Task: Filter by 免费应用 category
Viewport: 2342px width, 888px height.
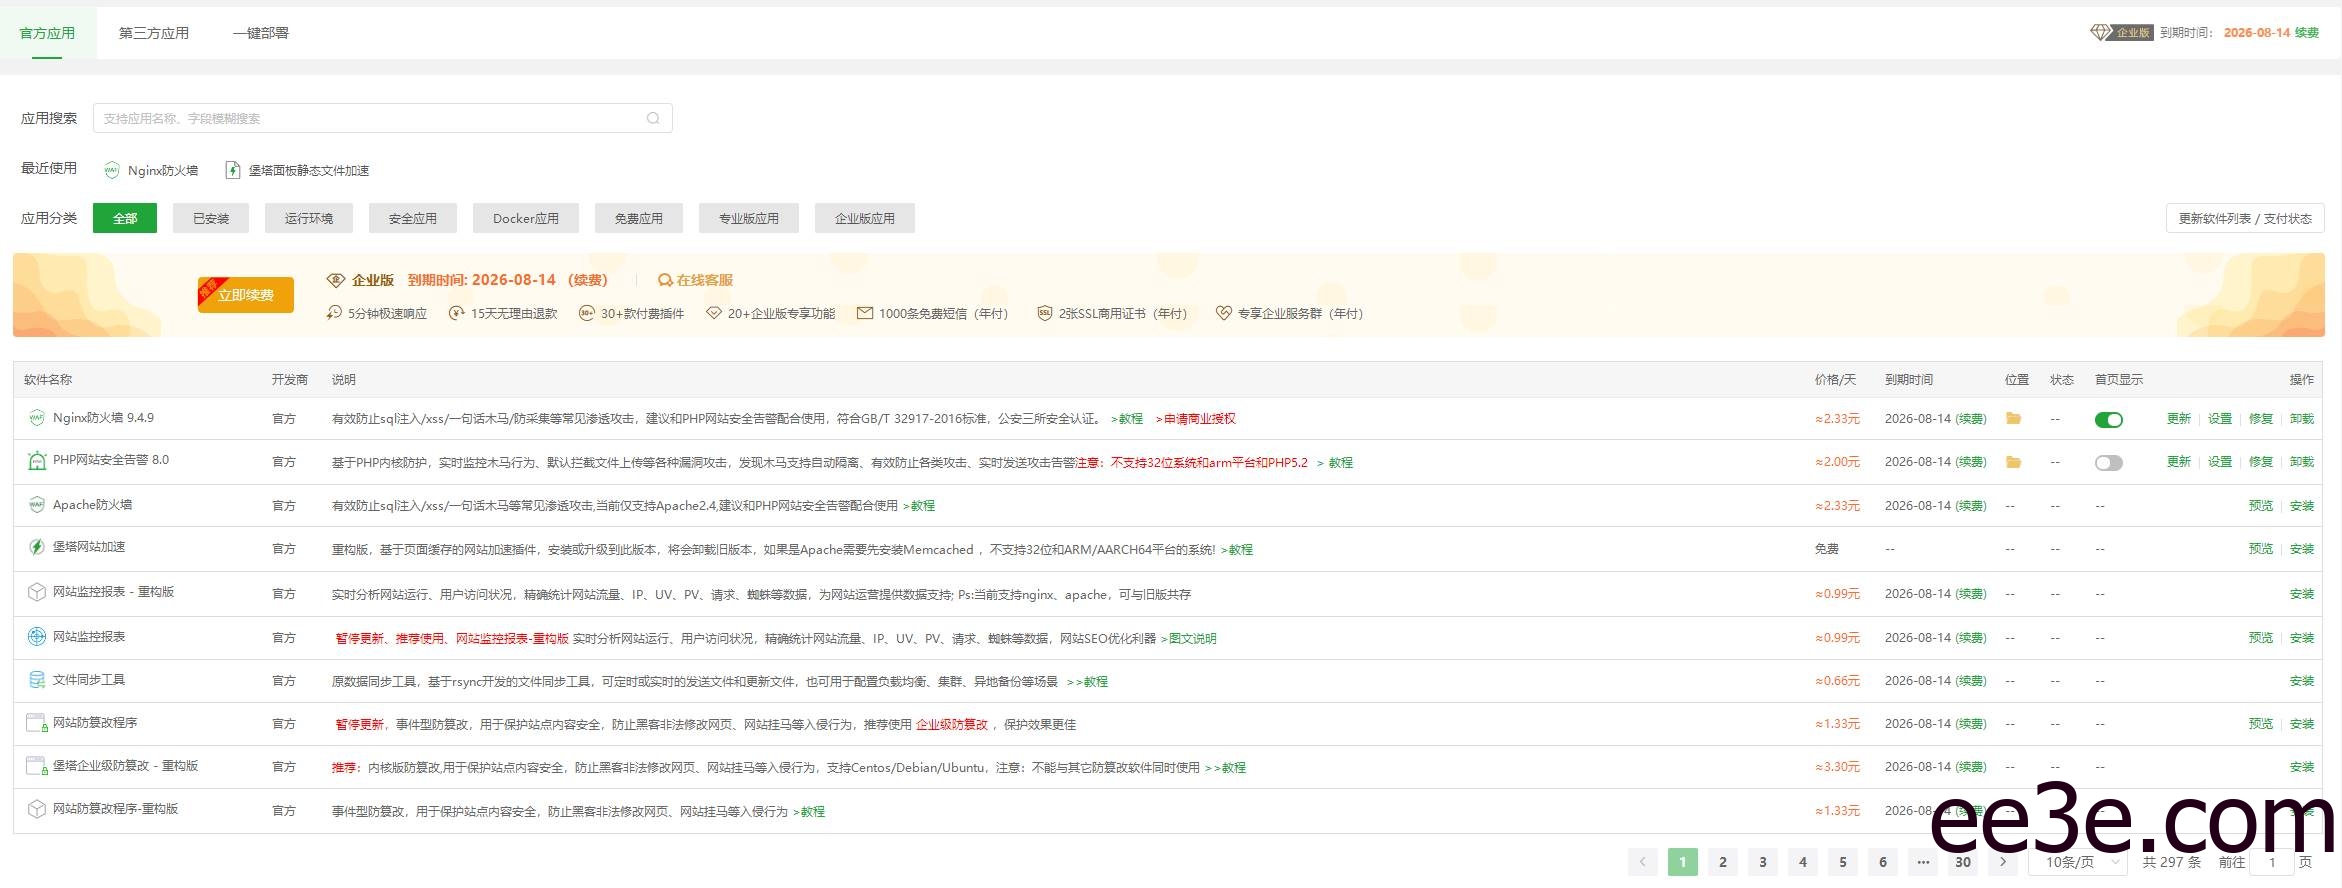Action: click(639, 218)
